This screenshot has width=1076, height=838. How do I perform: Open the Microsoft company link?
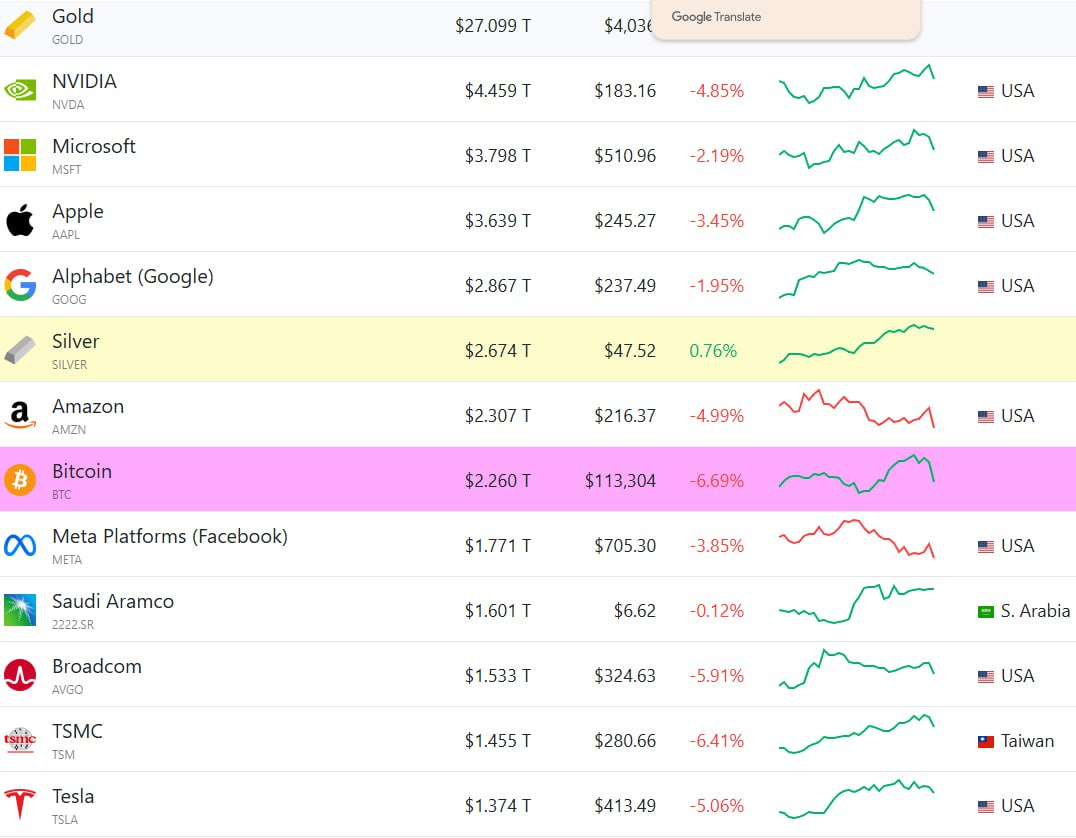coord(94,146)
